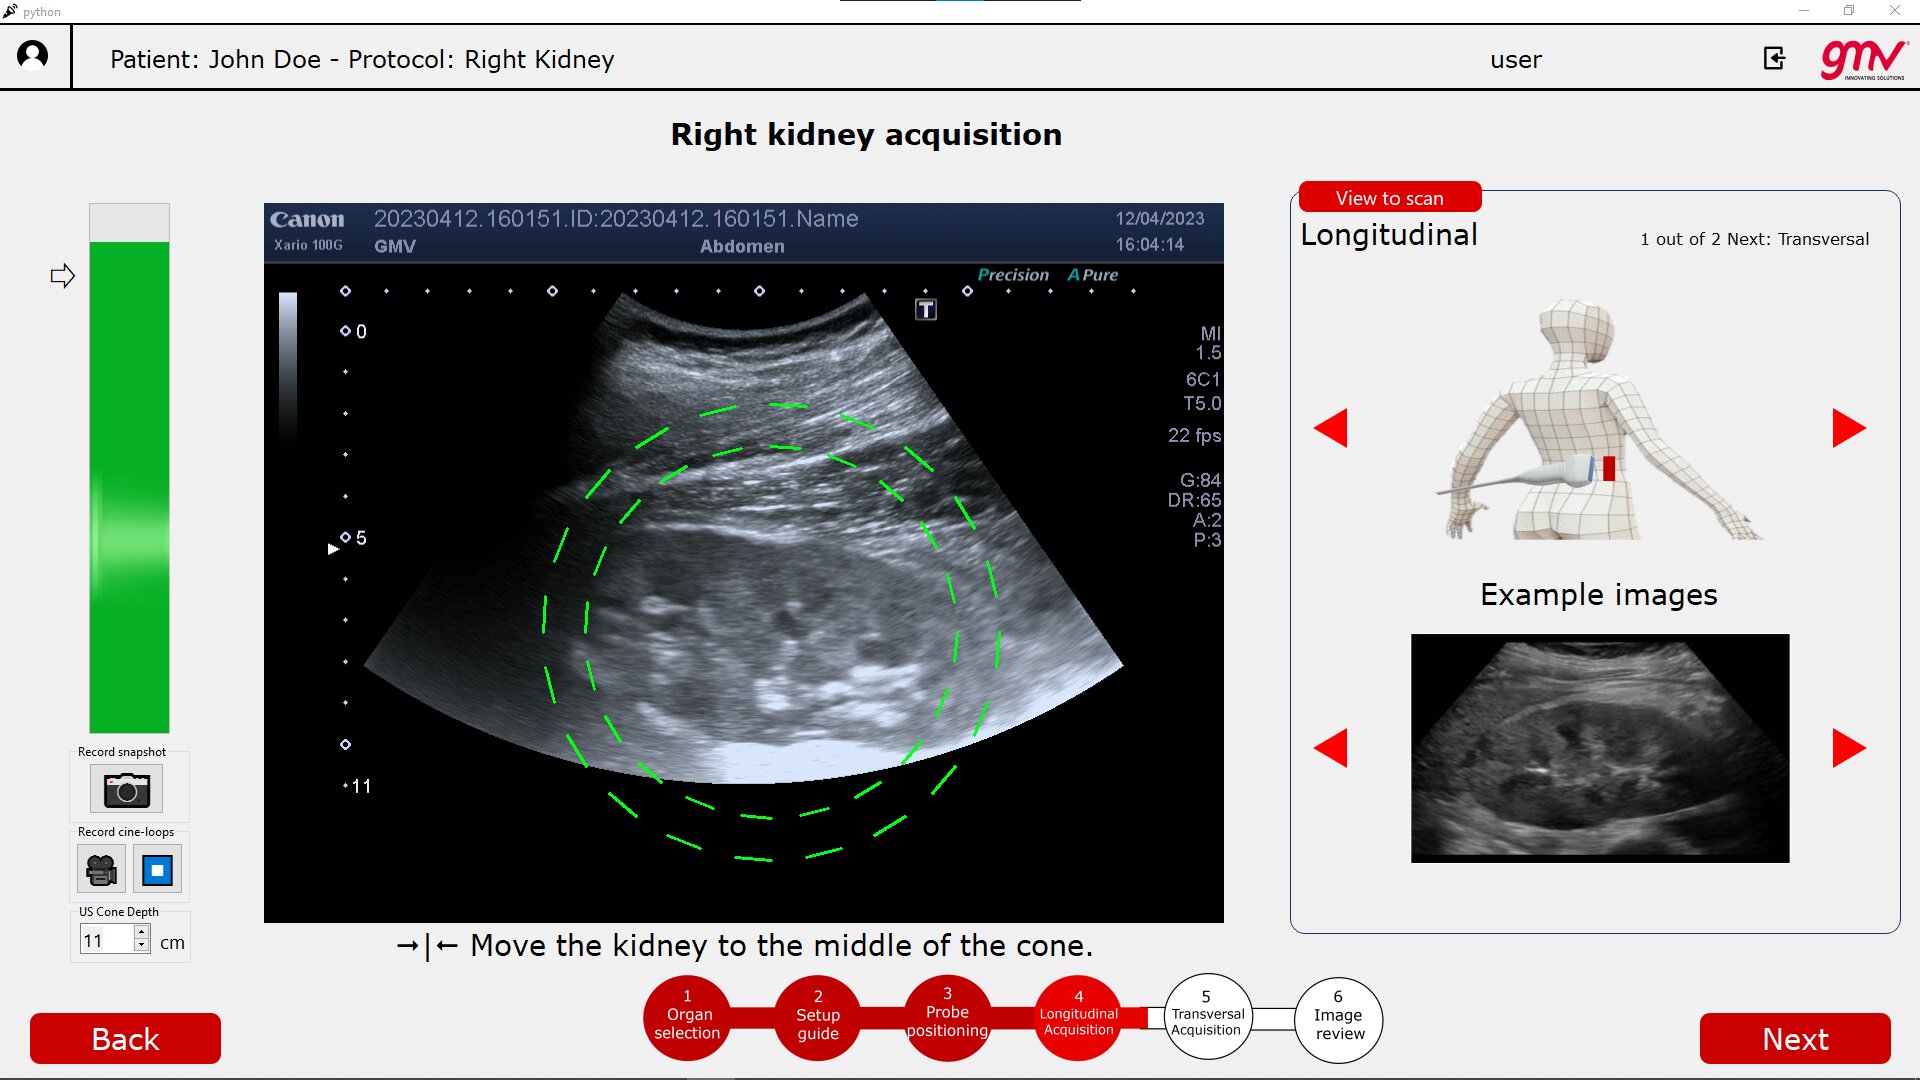Open step 6 Image review

pos(1339,1019)
